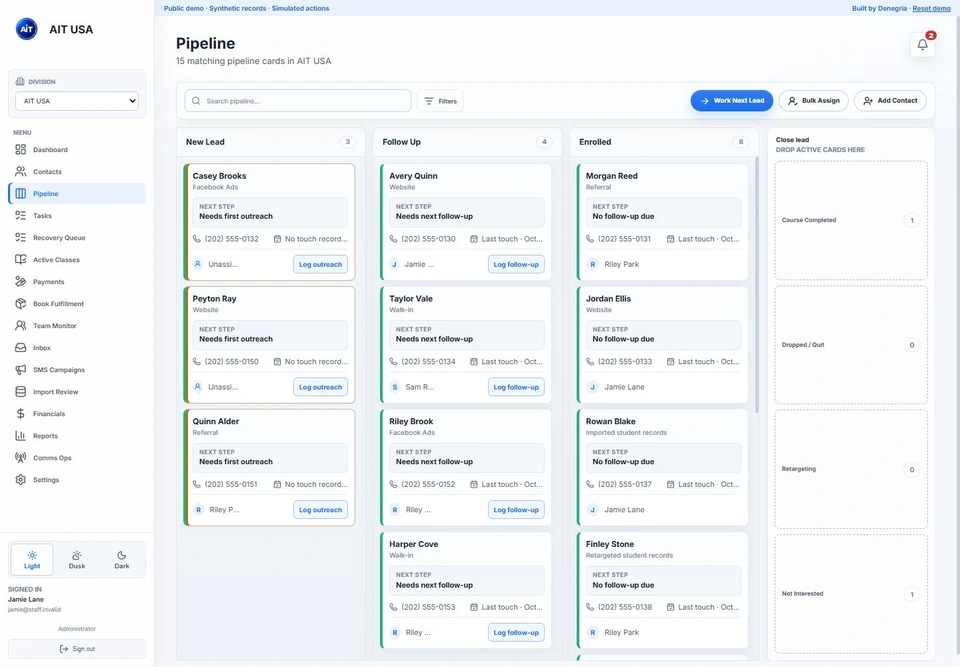Click the Settings gear icon

coord(21,480)
